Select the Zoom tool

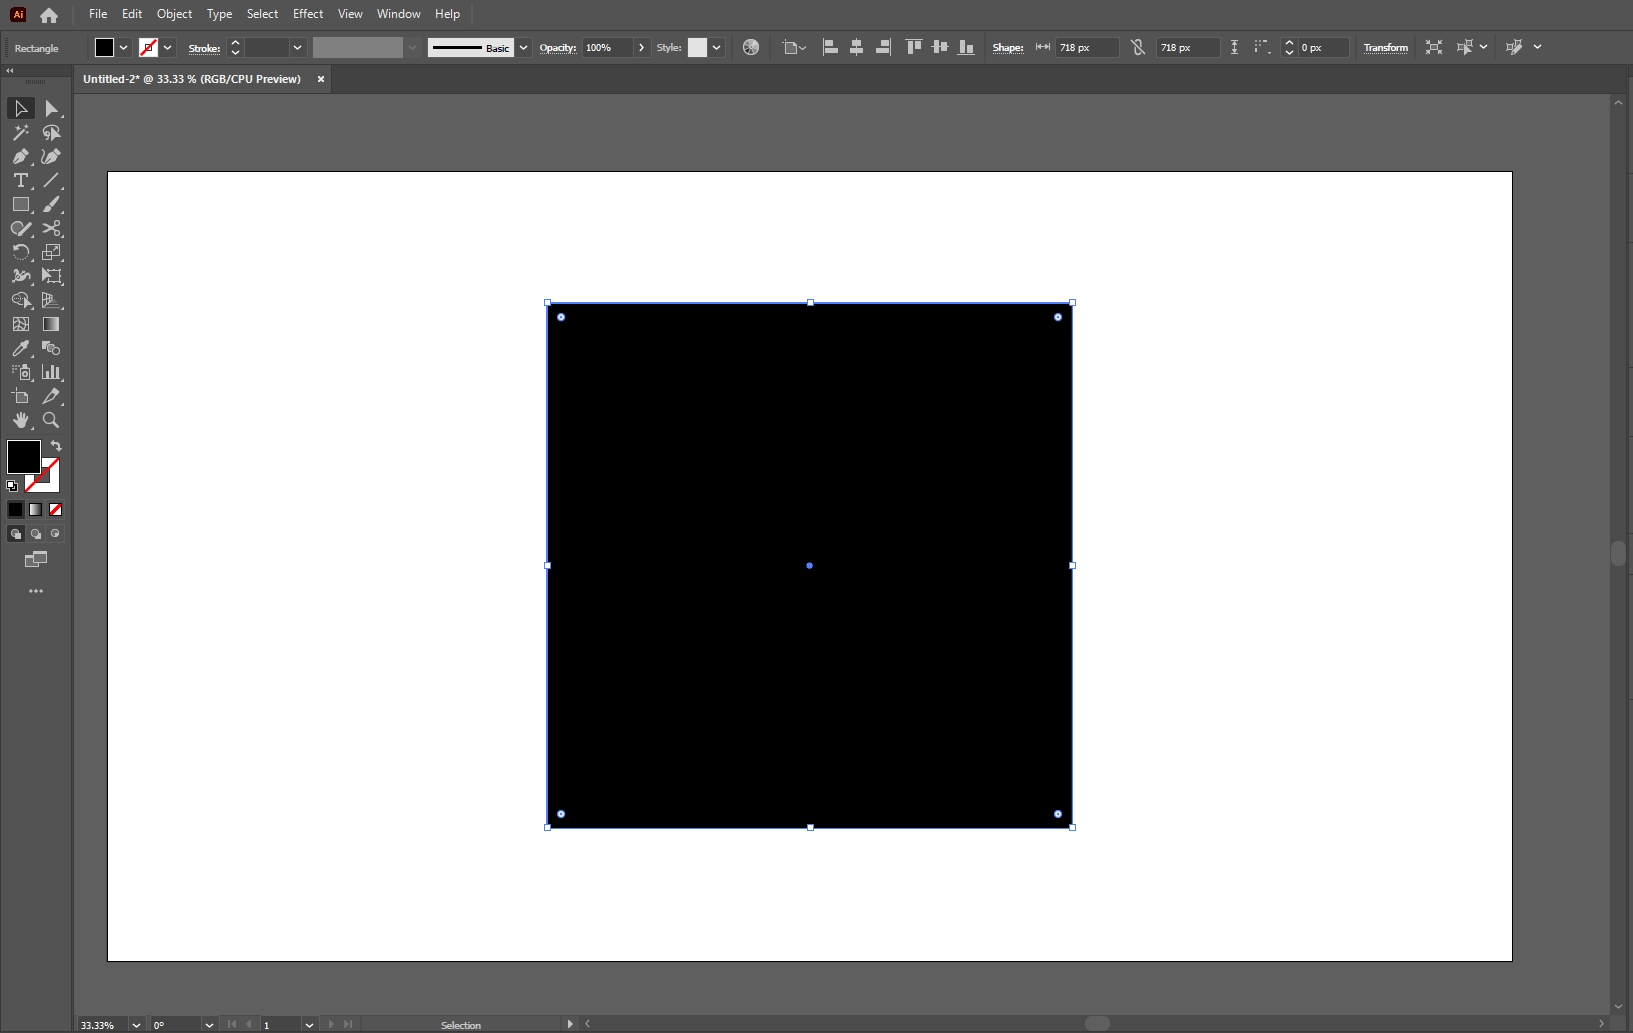pos(51,420)
